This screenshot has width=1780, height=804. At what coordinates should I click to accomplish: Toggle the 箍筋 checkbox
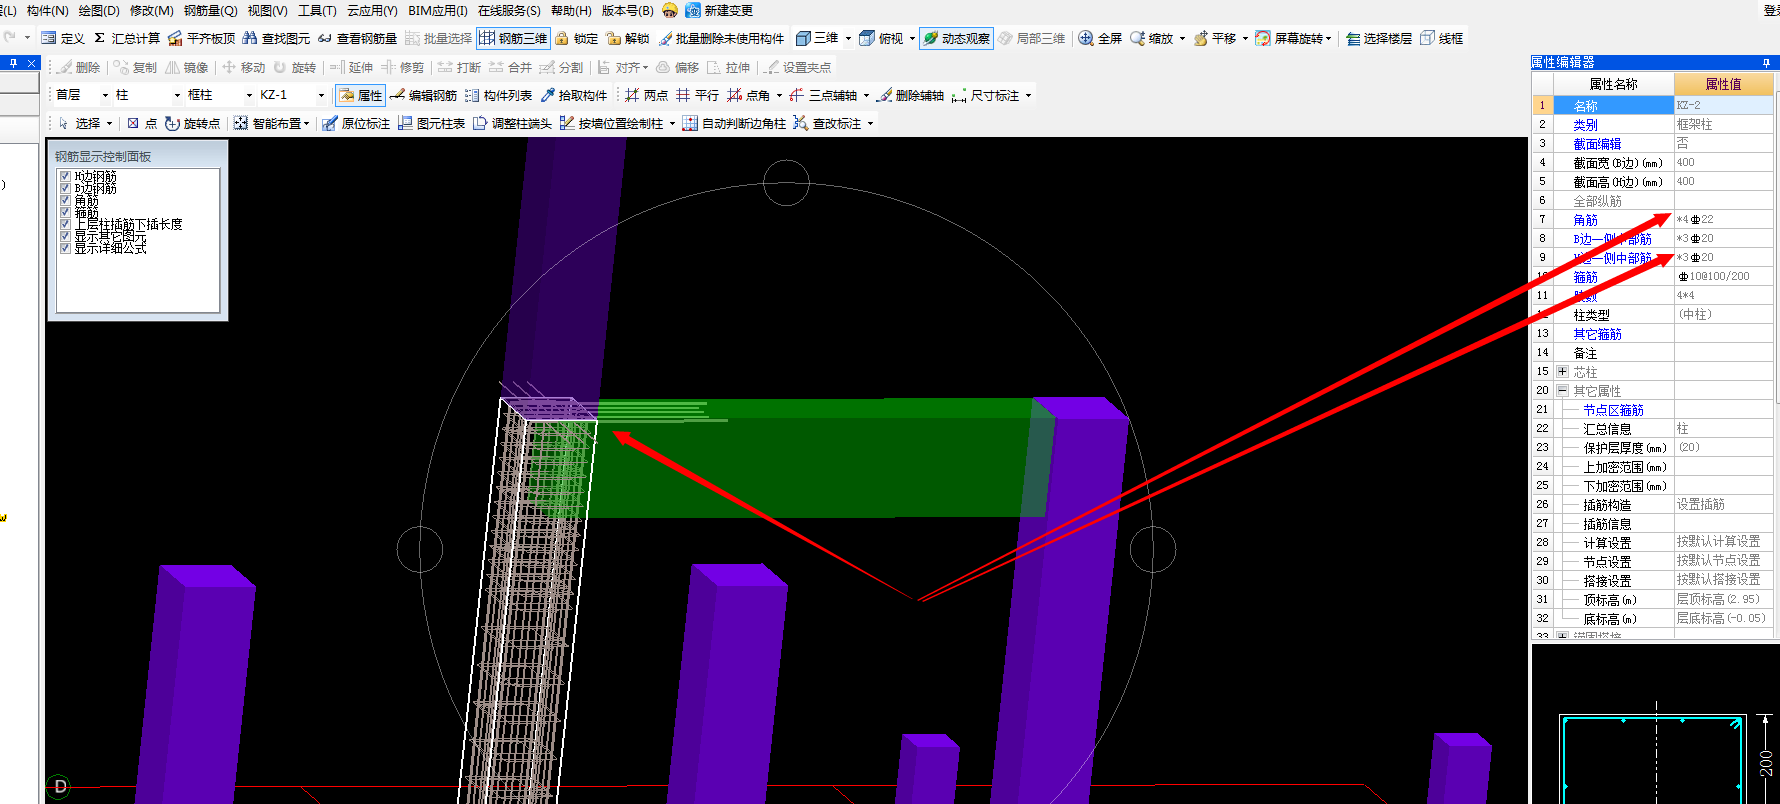[x=65, y=212]
